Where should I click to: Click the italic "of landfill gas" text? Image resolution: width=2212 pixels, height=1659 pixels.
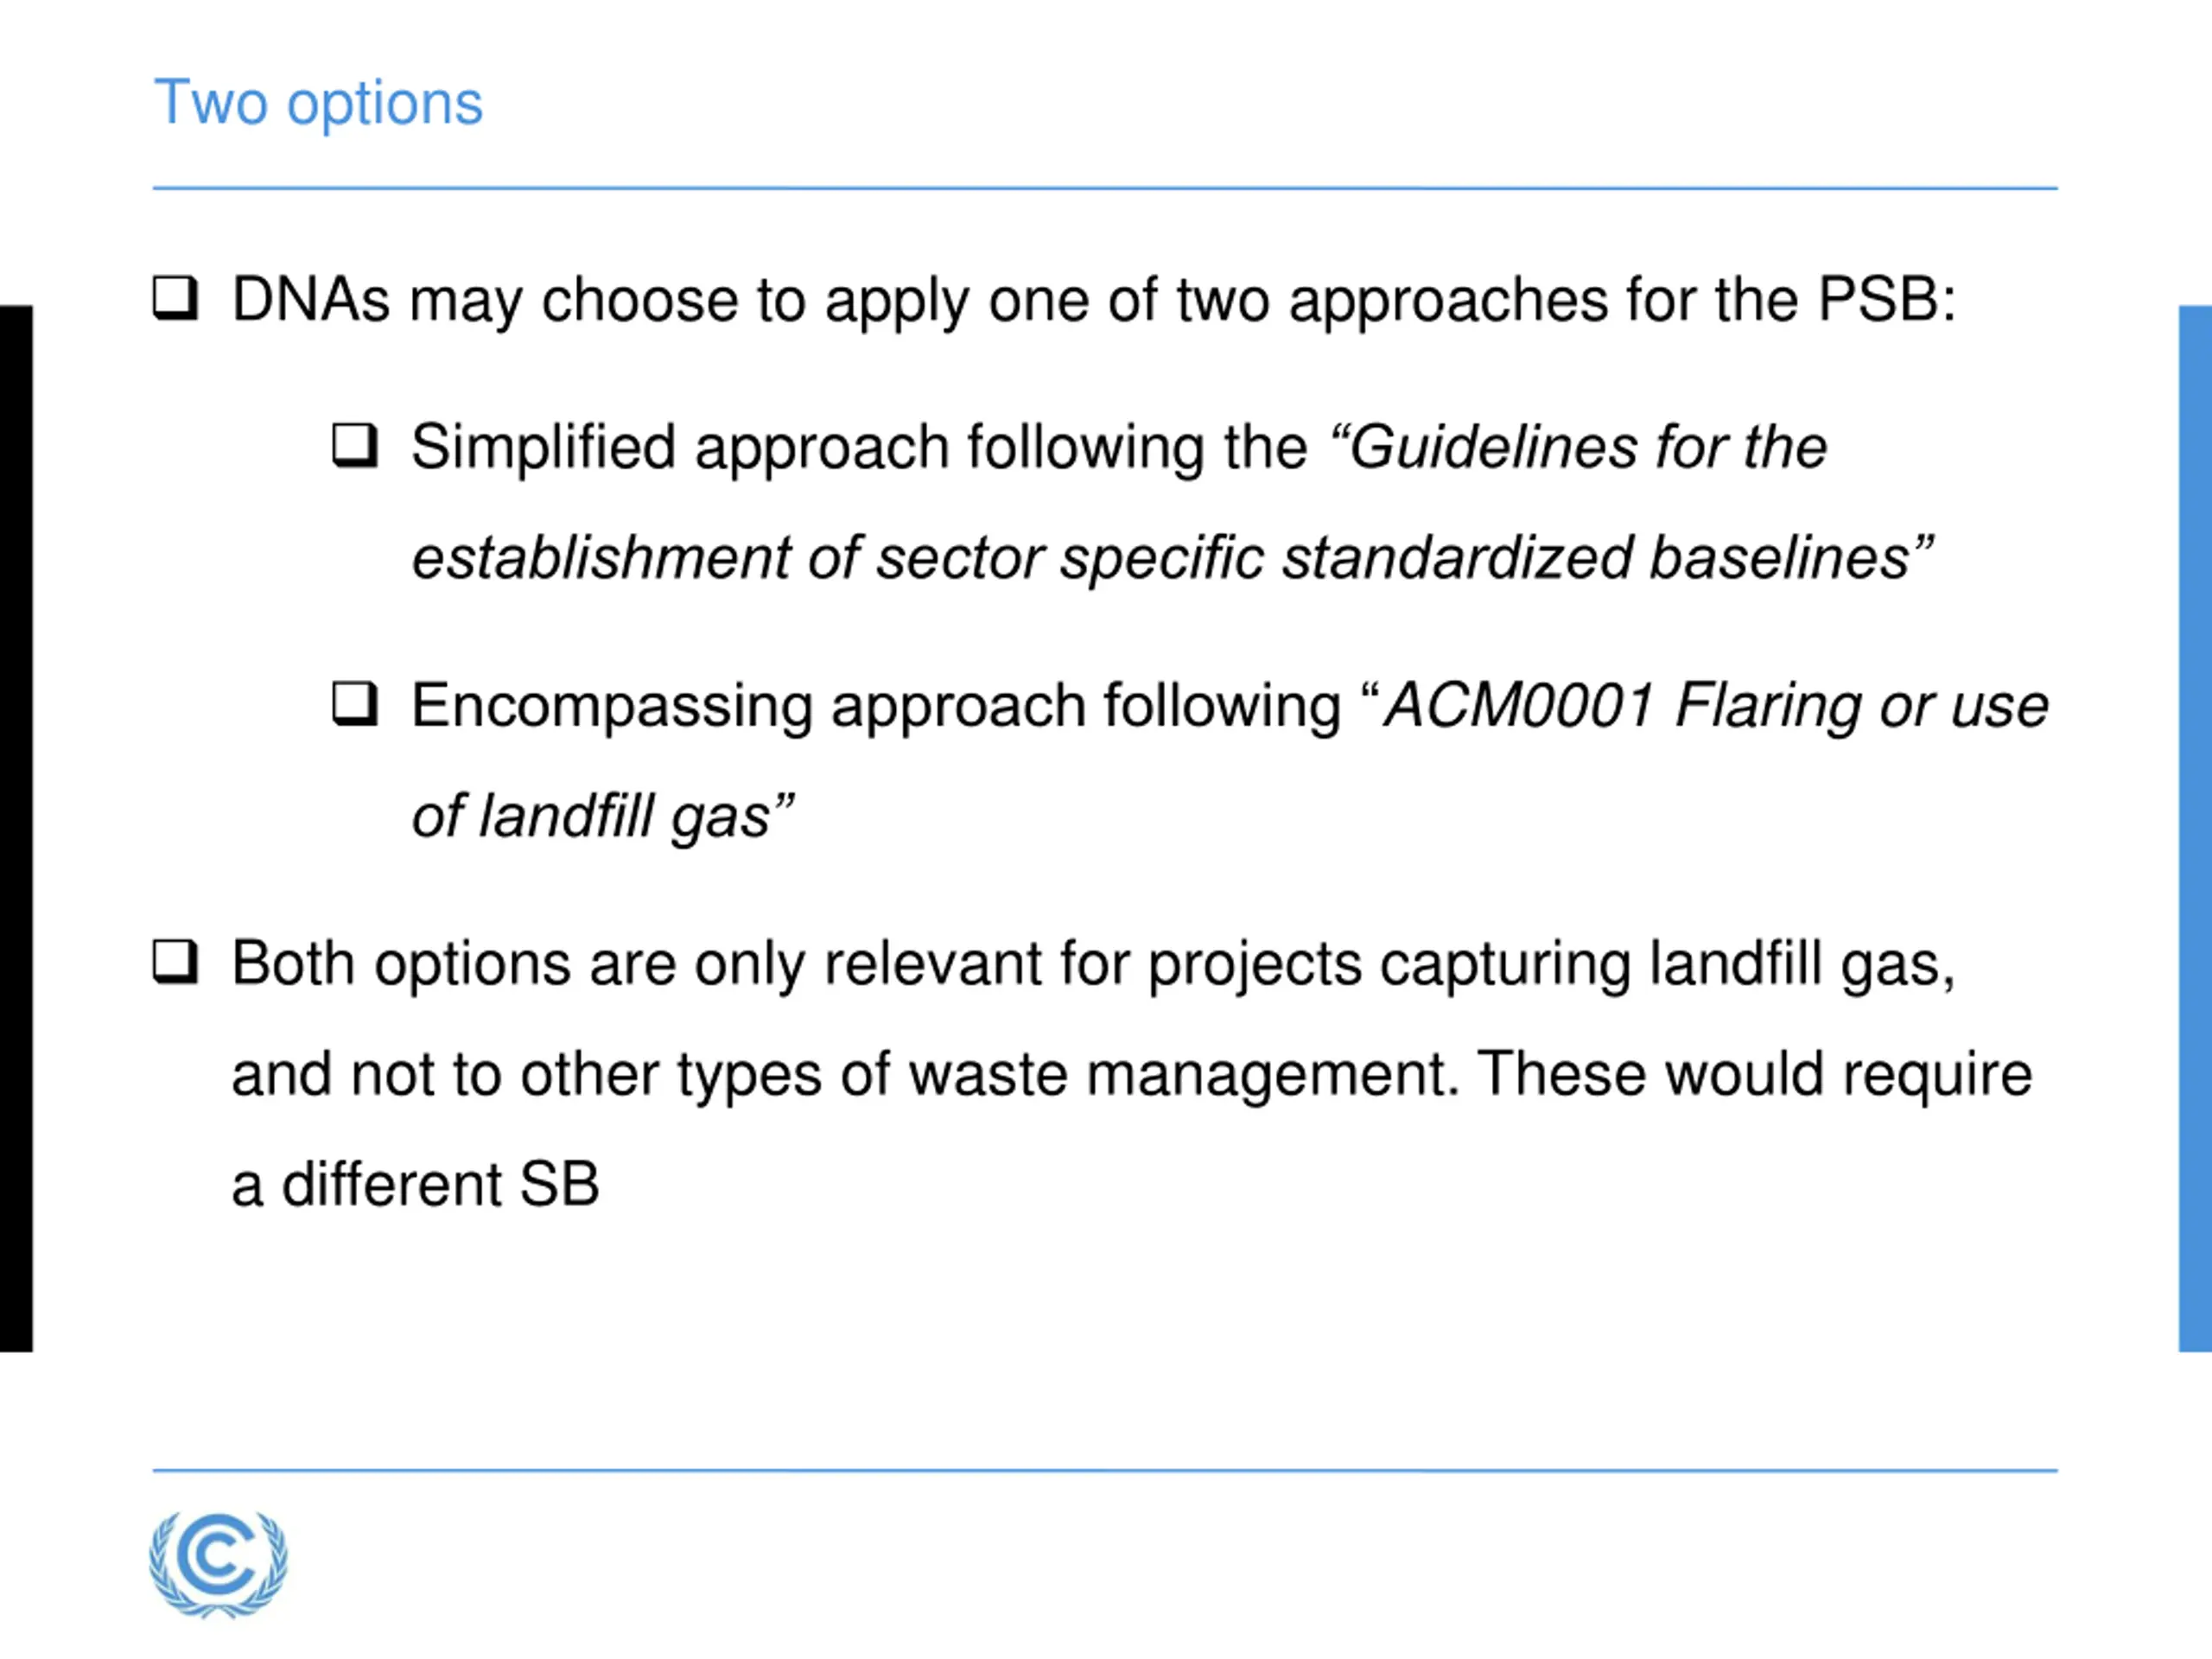click(x=602, y=817)
